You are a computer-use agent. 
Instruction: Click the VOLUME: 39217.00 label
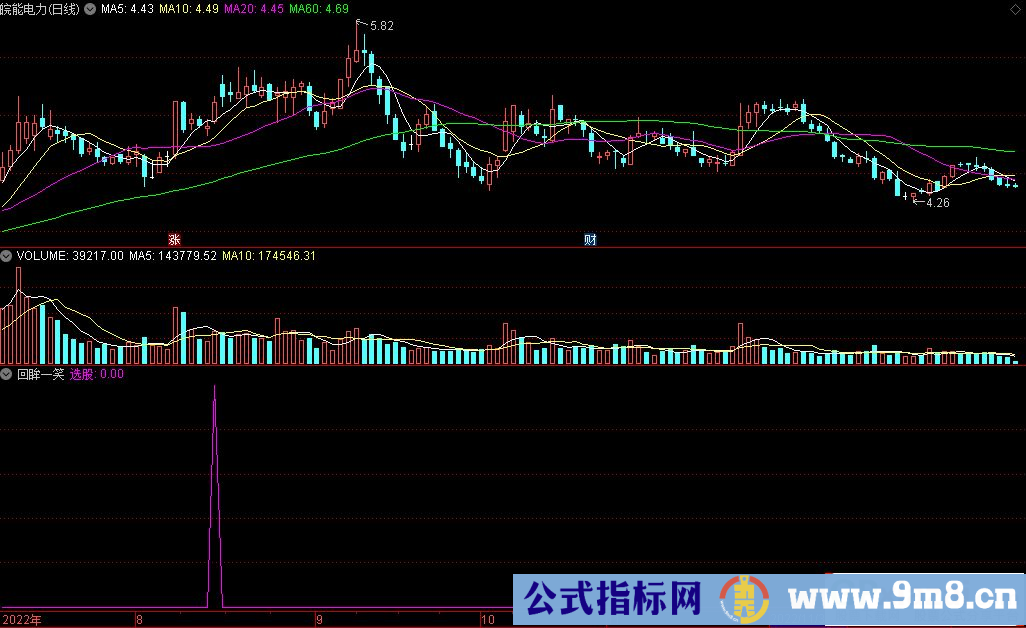70,256
